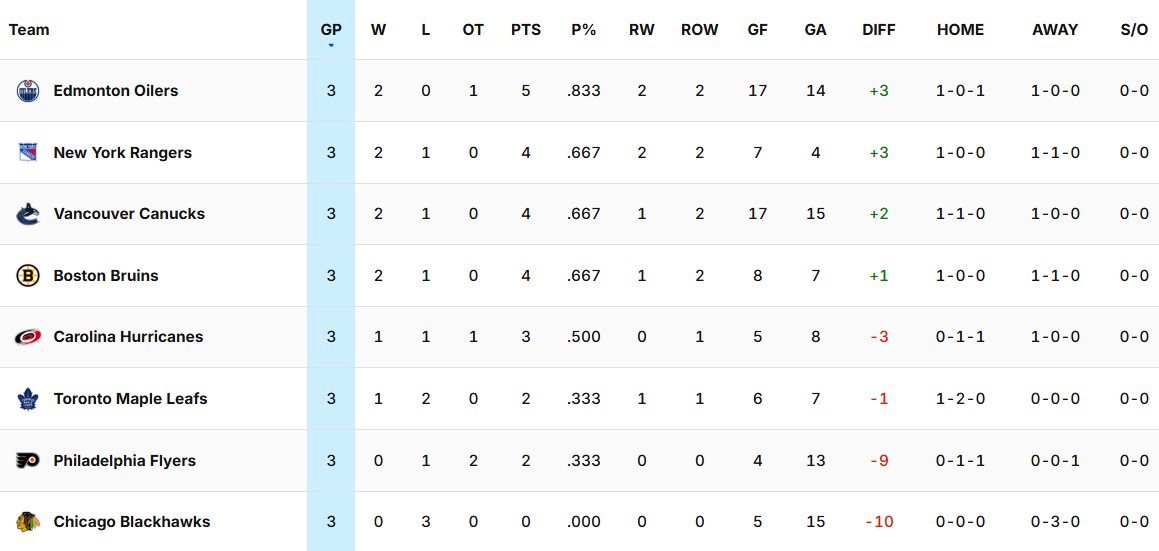
Task: Click the New York Rangers logo icon
Action: click(x=27, y=152)
